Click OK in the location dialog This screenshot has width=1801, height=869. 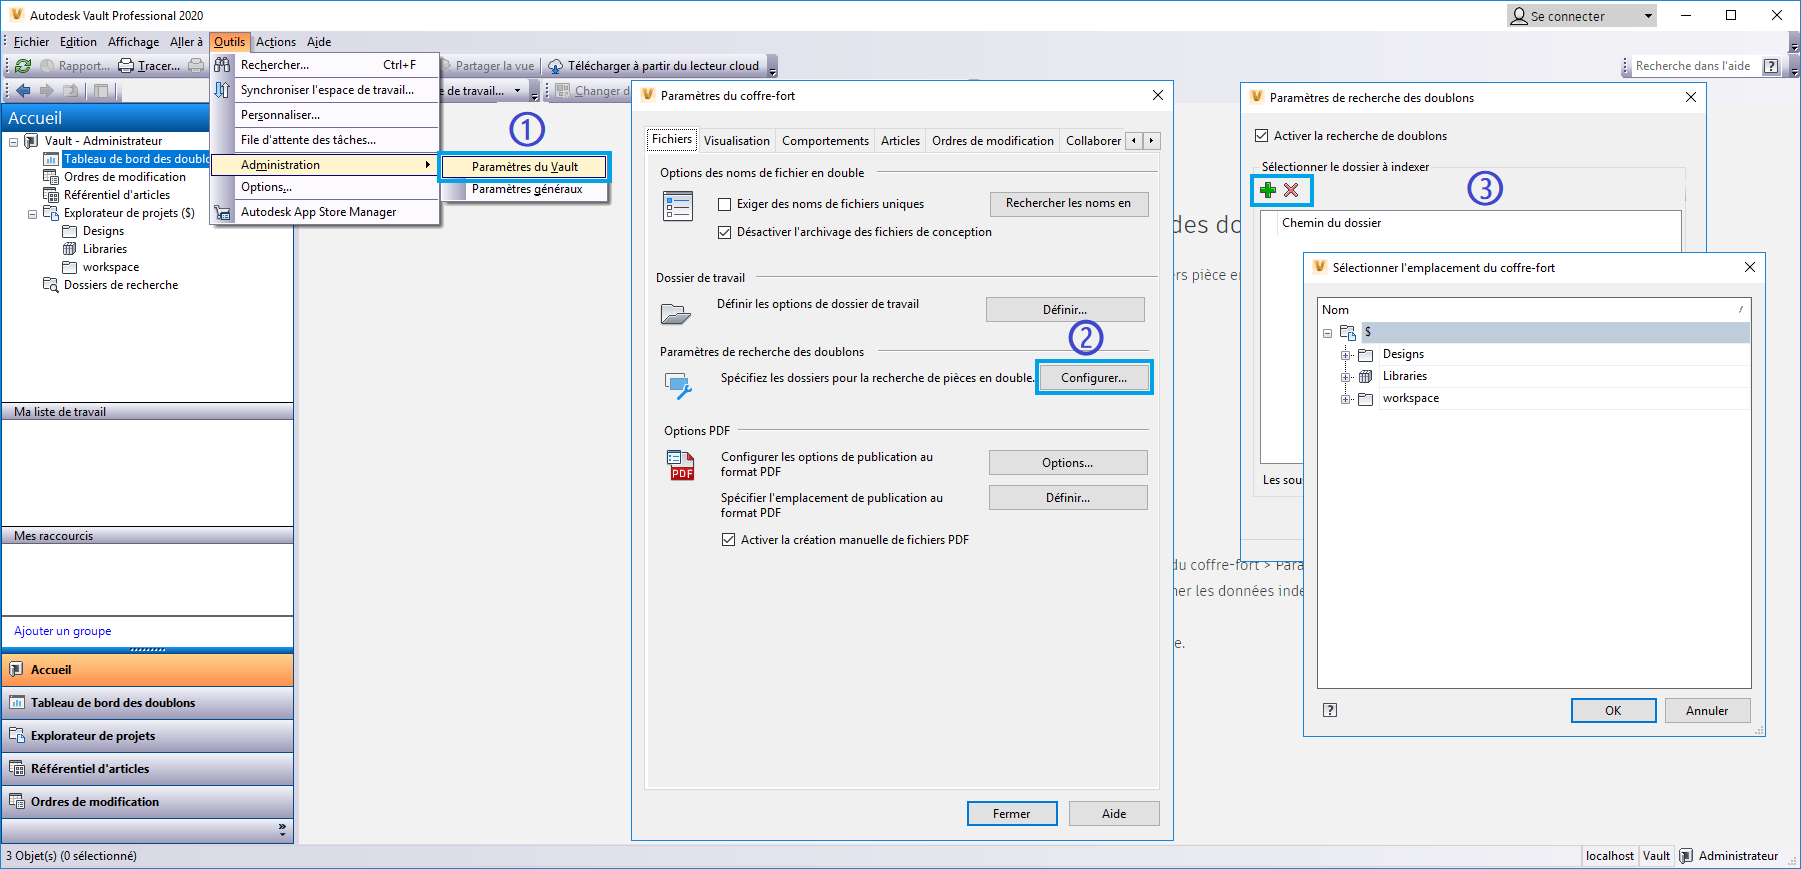[x=1613, y=711]
